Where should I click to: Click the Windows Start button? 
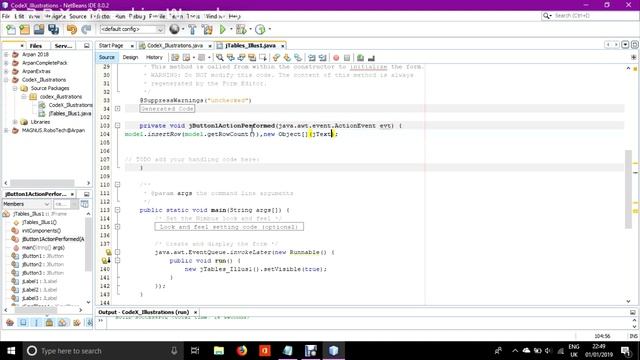click(11, 351)
